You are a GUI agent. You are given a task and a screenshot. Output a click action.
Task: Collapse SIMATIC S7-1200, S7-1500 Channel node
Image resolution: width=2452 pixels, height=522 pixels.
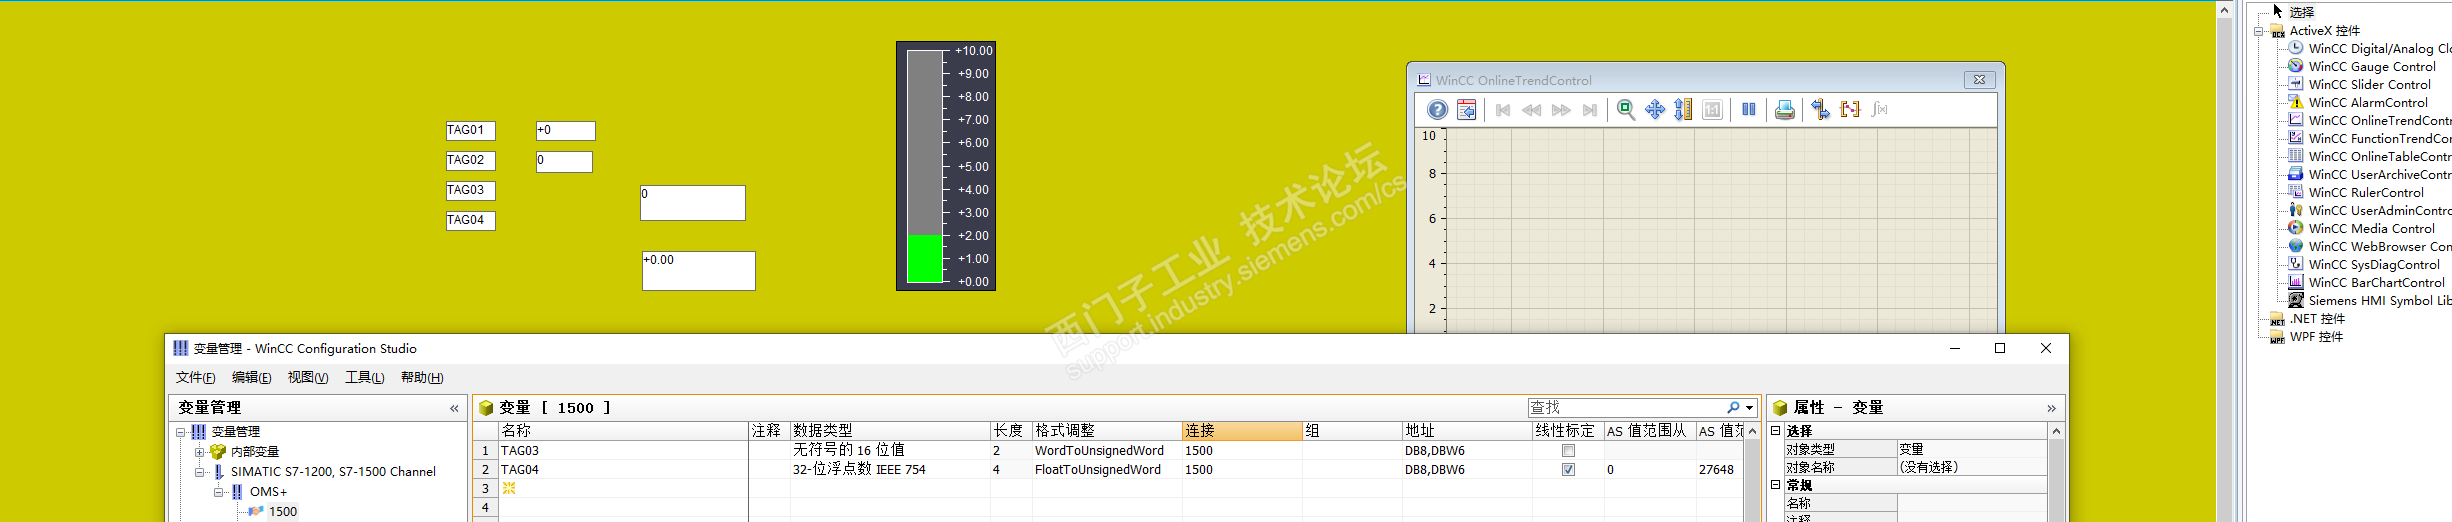[199, 472]
